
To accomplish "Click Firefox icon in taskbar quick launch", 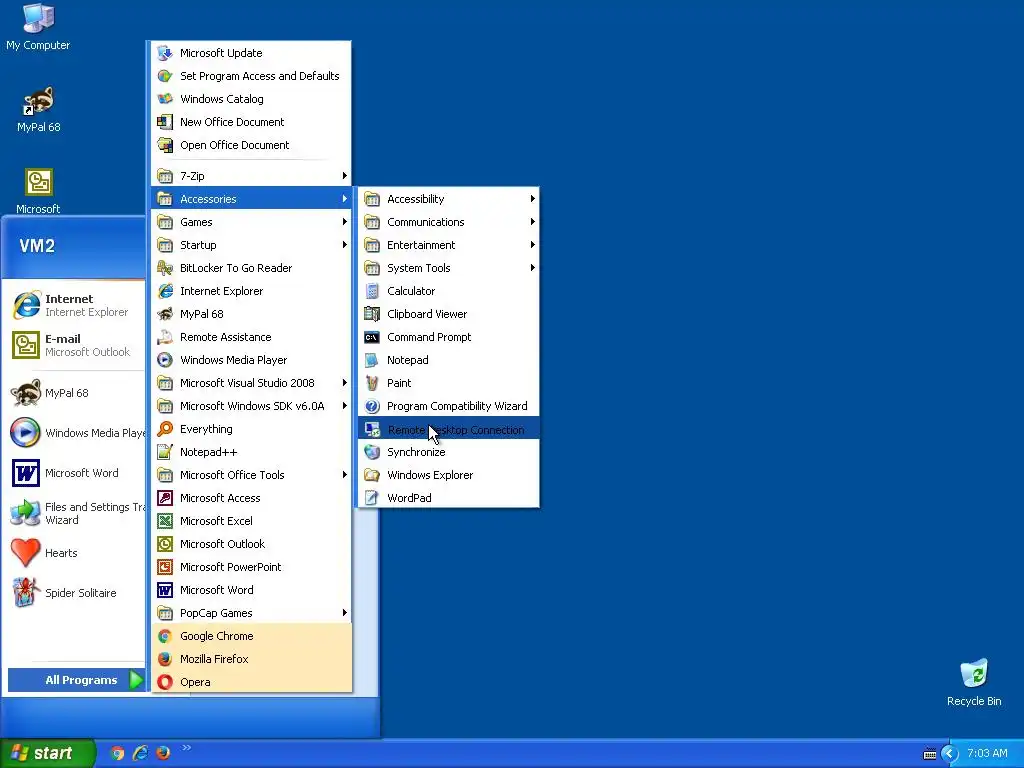I will coord(163,753).
